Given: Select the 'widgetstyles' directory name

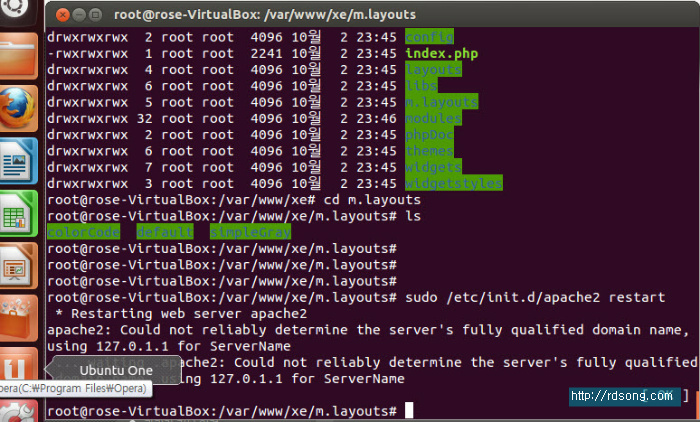Looking at the screenshot, I should point(454,183).
